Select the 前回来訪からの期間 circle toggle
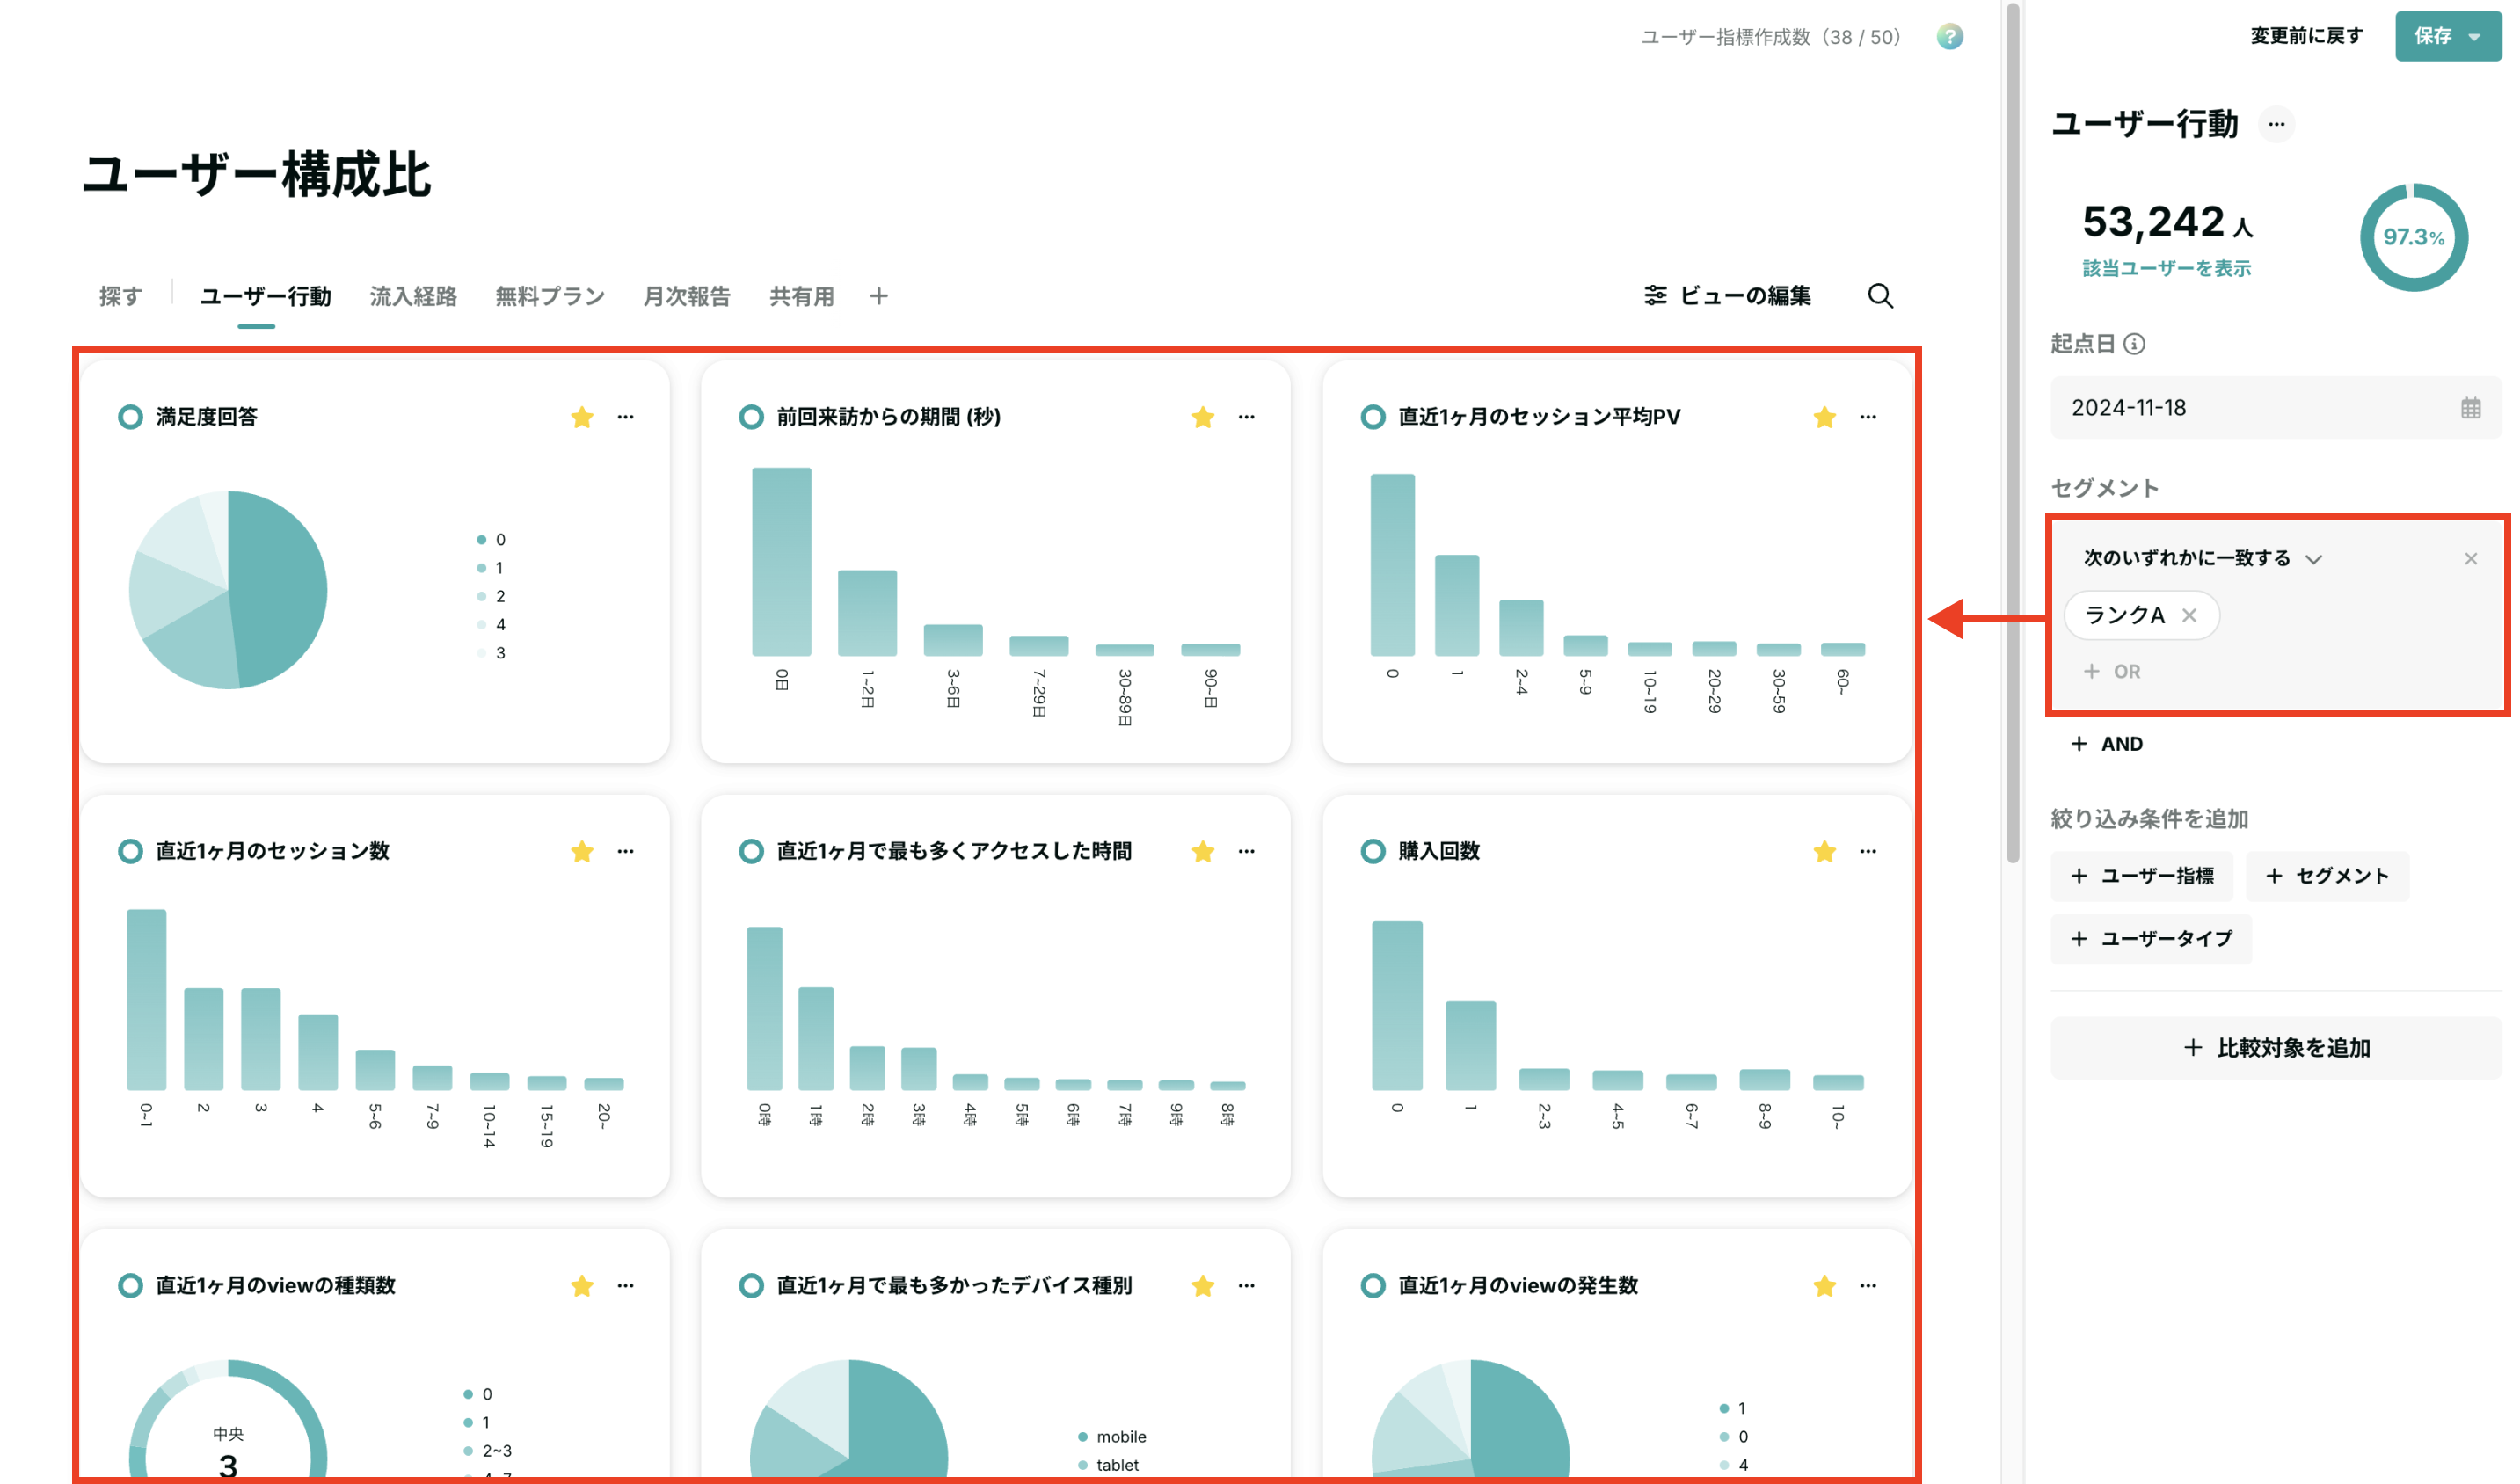Viewport: 2520px width, 1484px height. (751, 417)
